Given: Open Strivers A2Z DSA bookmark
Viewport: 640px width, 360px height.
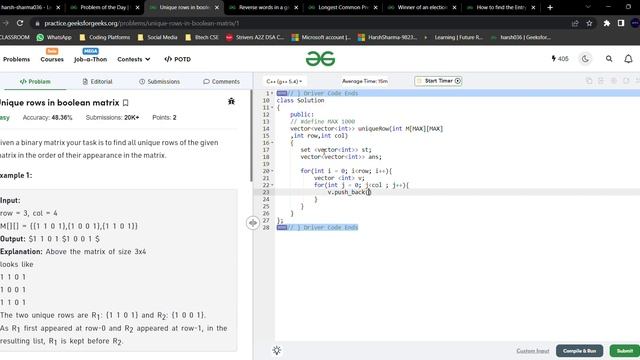Looking at the screenshot, I should [x=255, y=37].
